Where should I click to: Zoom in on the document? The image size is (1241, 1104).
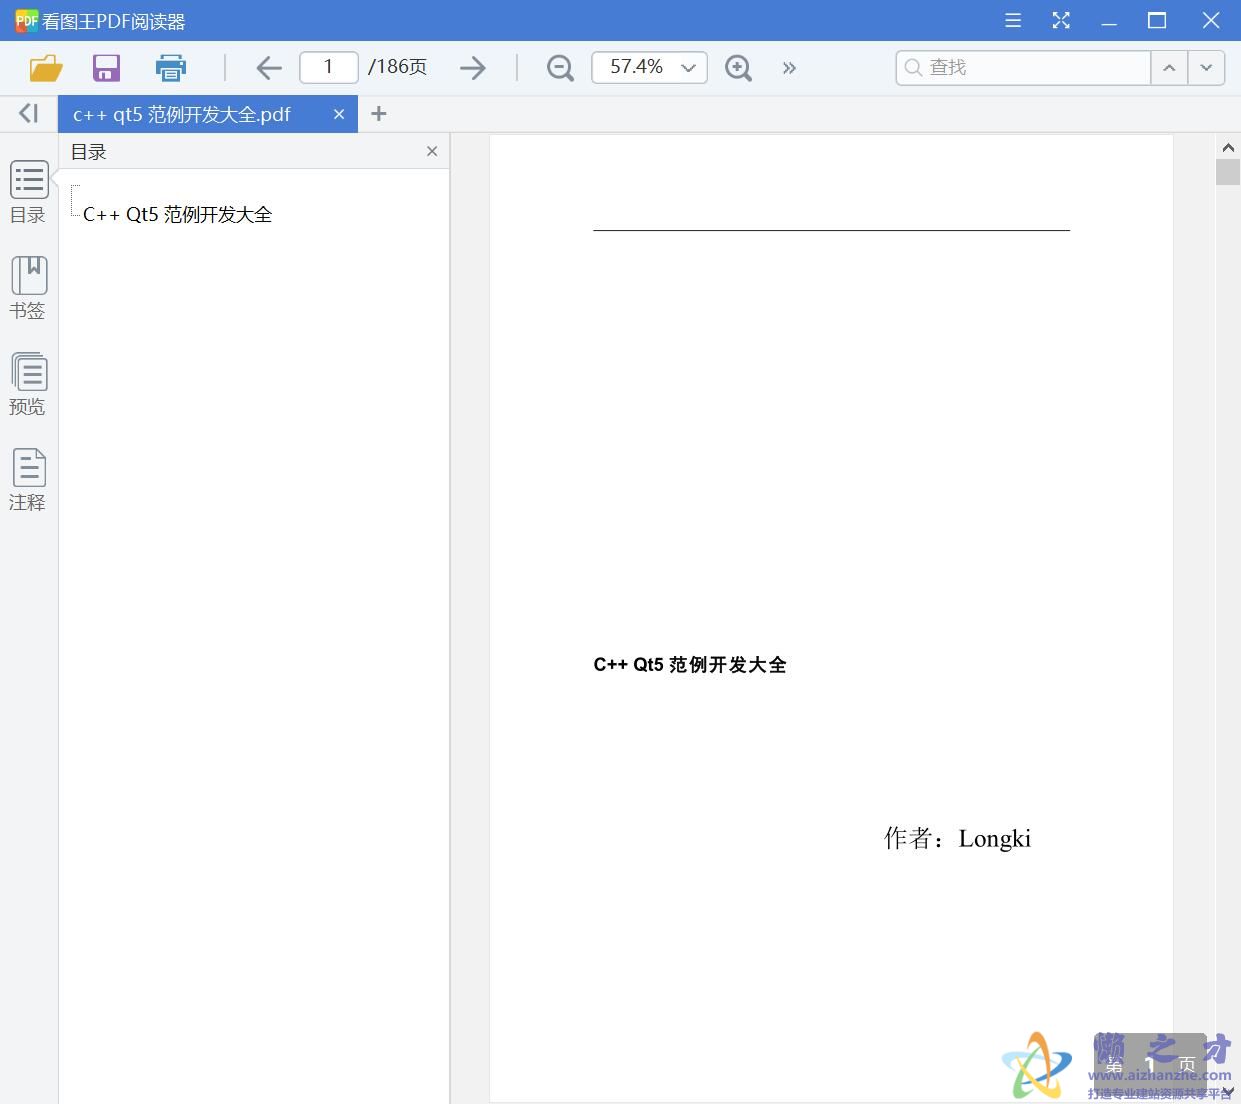coord(738,67)
